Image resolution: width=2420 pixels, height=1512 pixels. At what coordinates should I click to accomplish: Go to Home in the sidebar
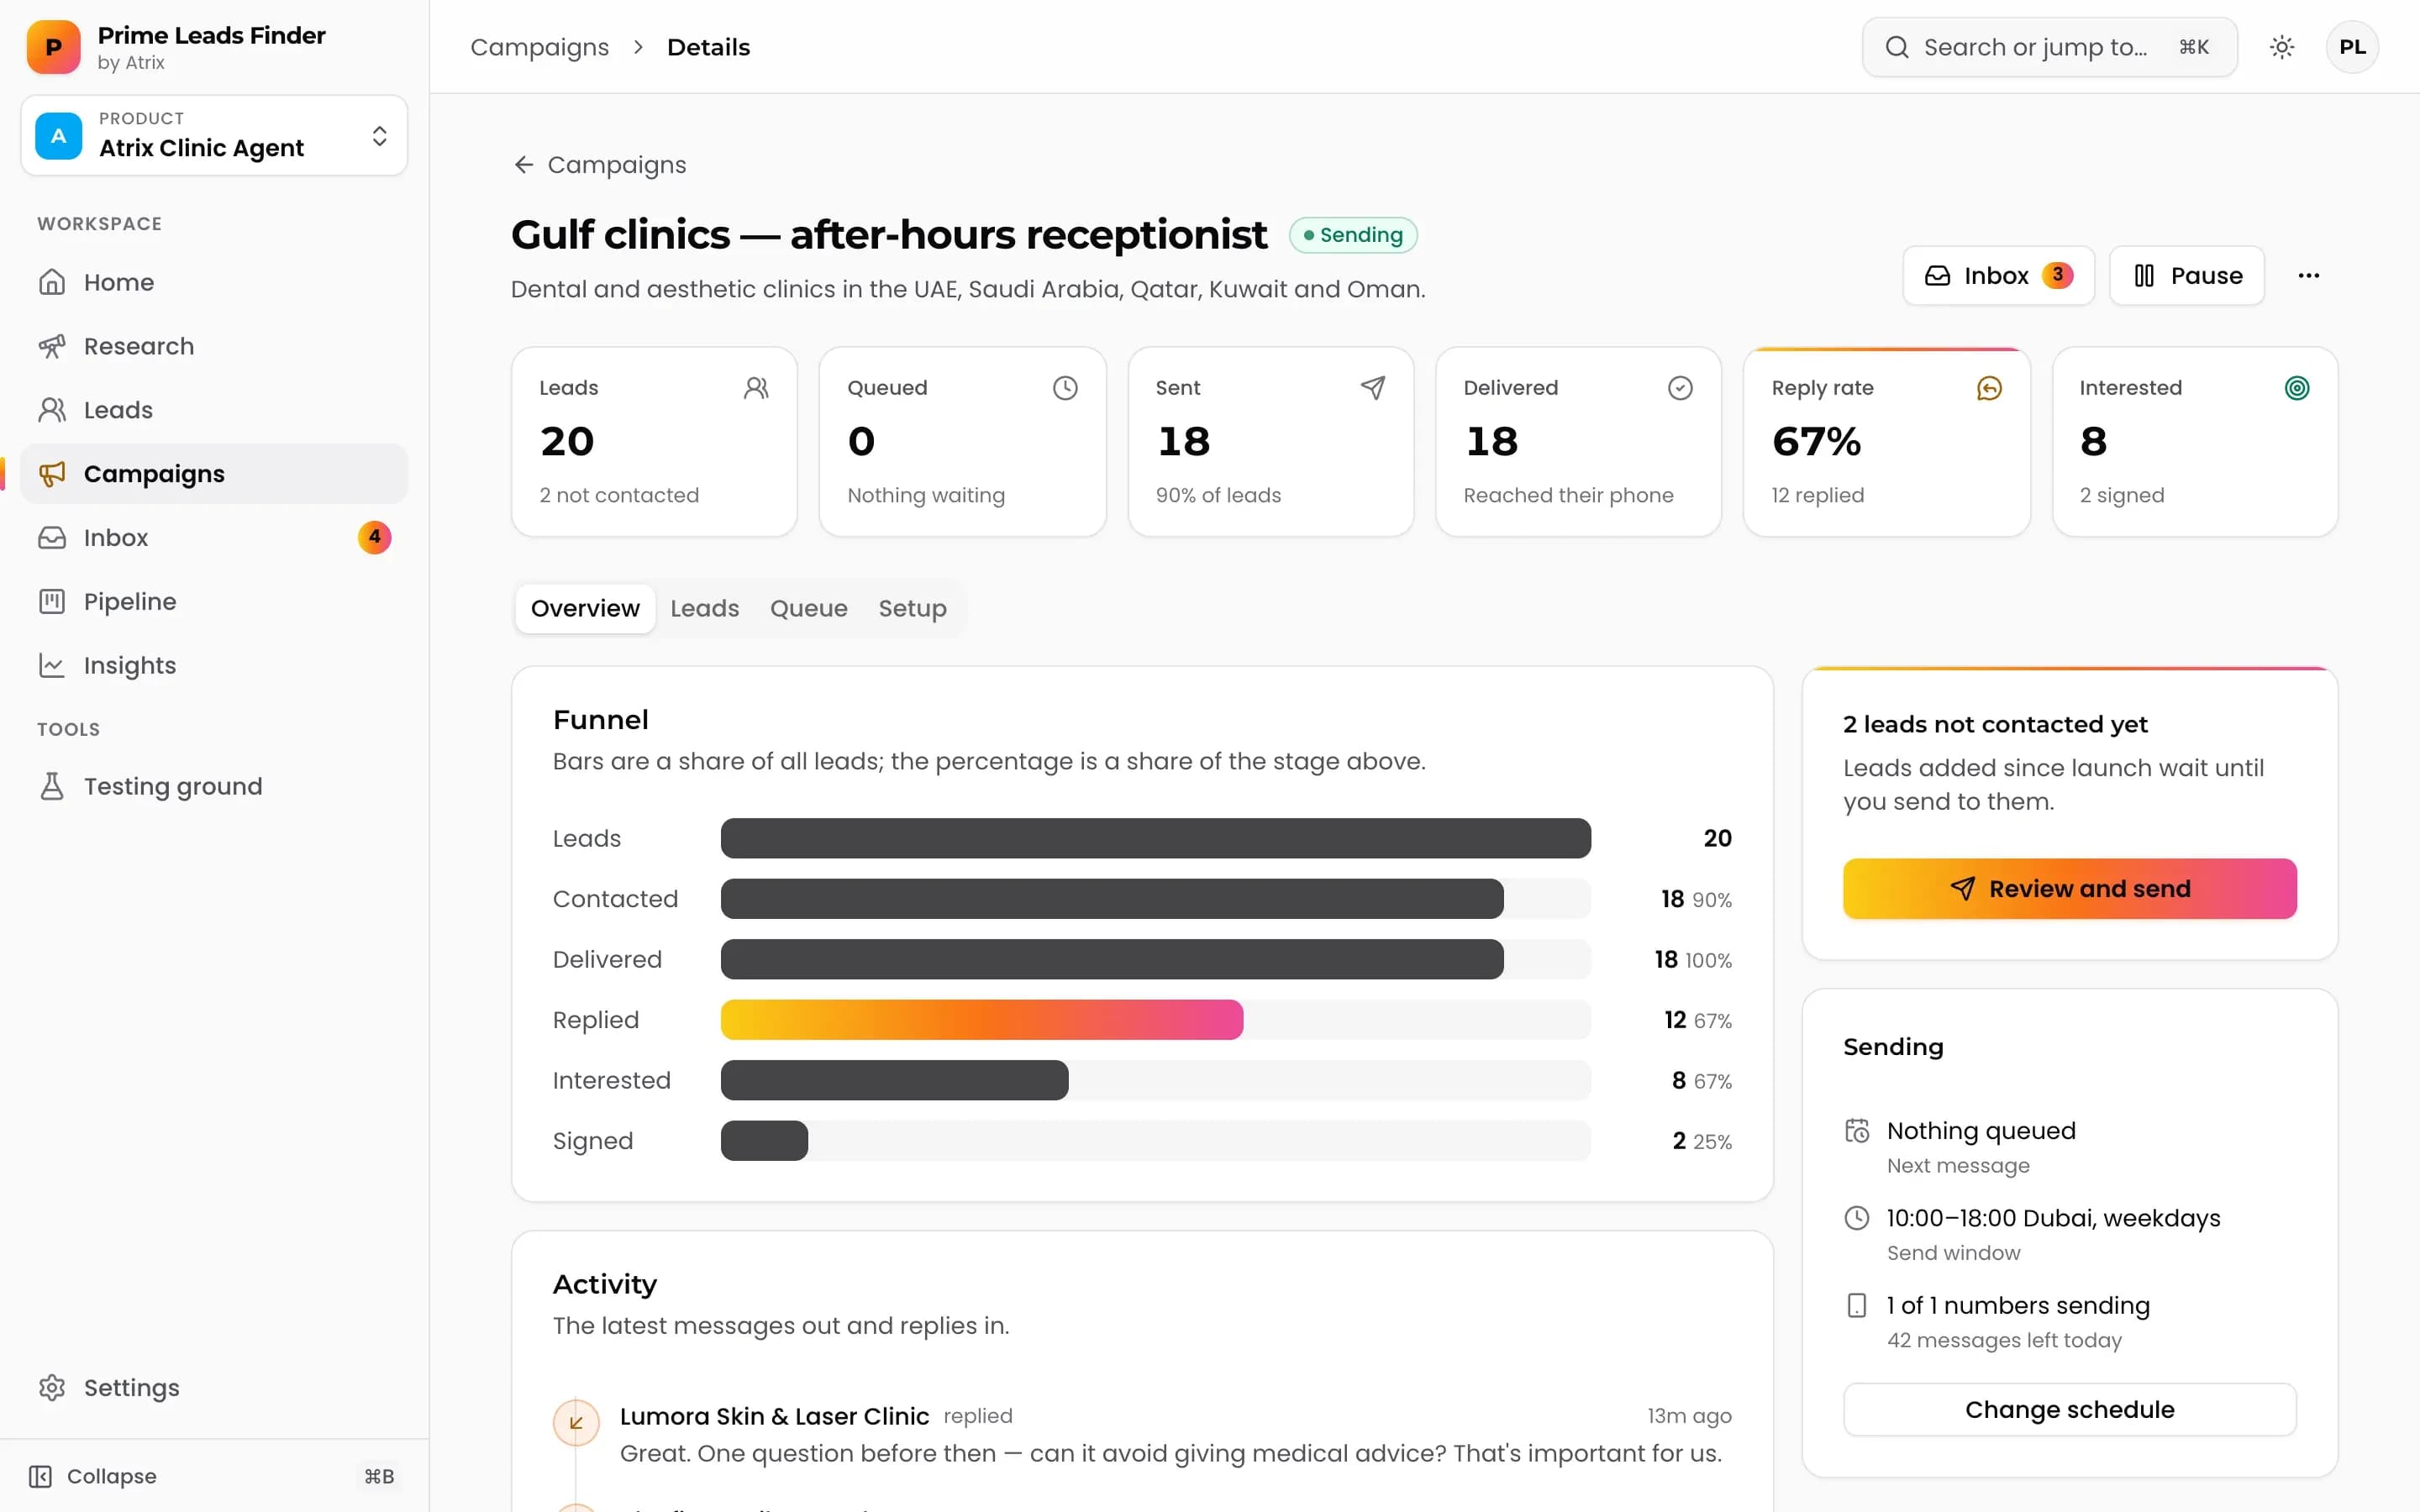pyautogui.click(x=214, y=282)
